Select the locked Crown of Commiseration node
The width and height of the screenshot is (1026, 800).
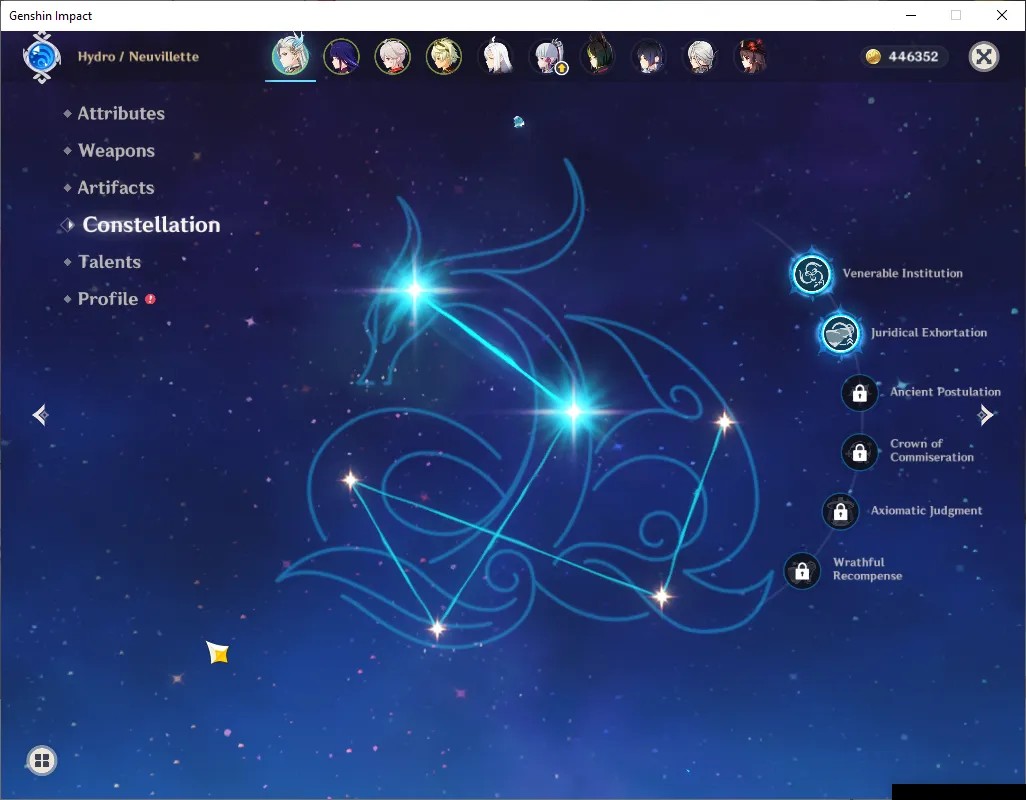[859, 451]
